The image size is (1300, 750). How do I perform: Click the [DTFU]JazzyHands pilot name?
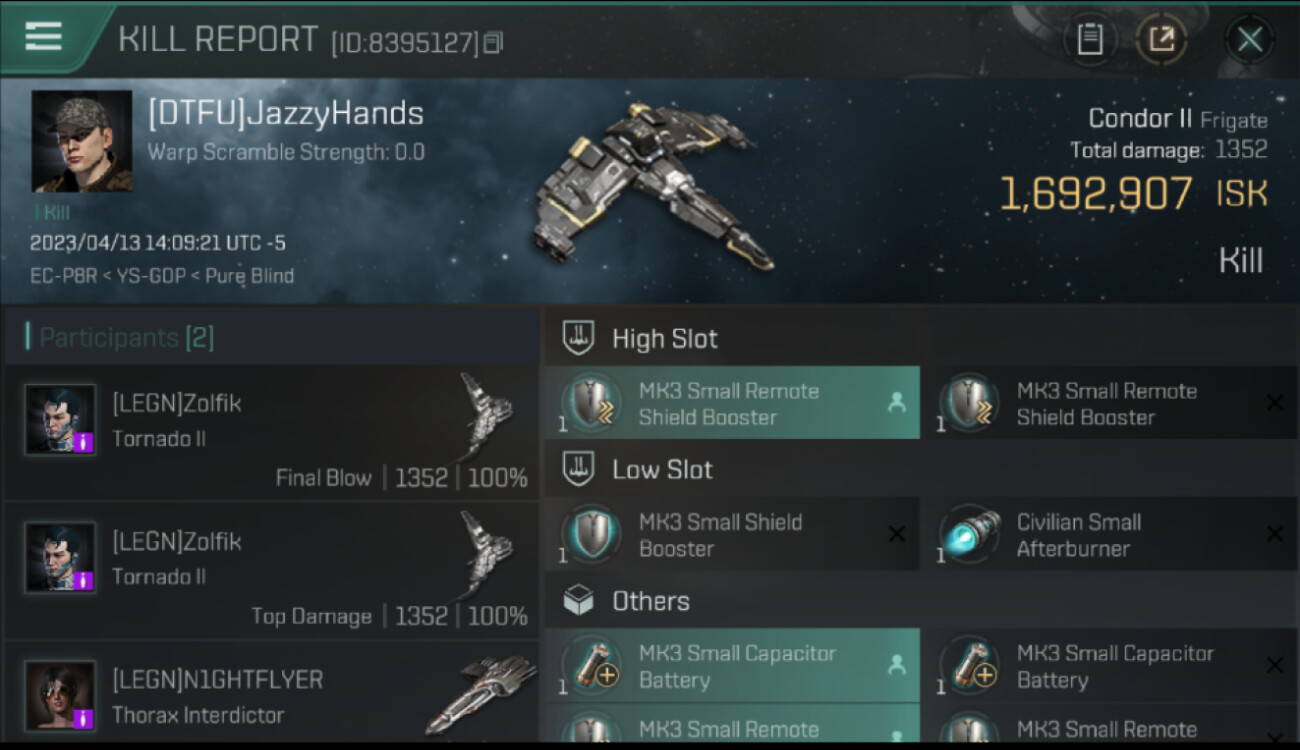pos(286,113)
